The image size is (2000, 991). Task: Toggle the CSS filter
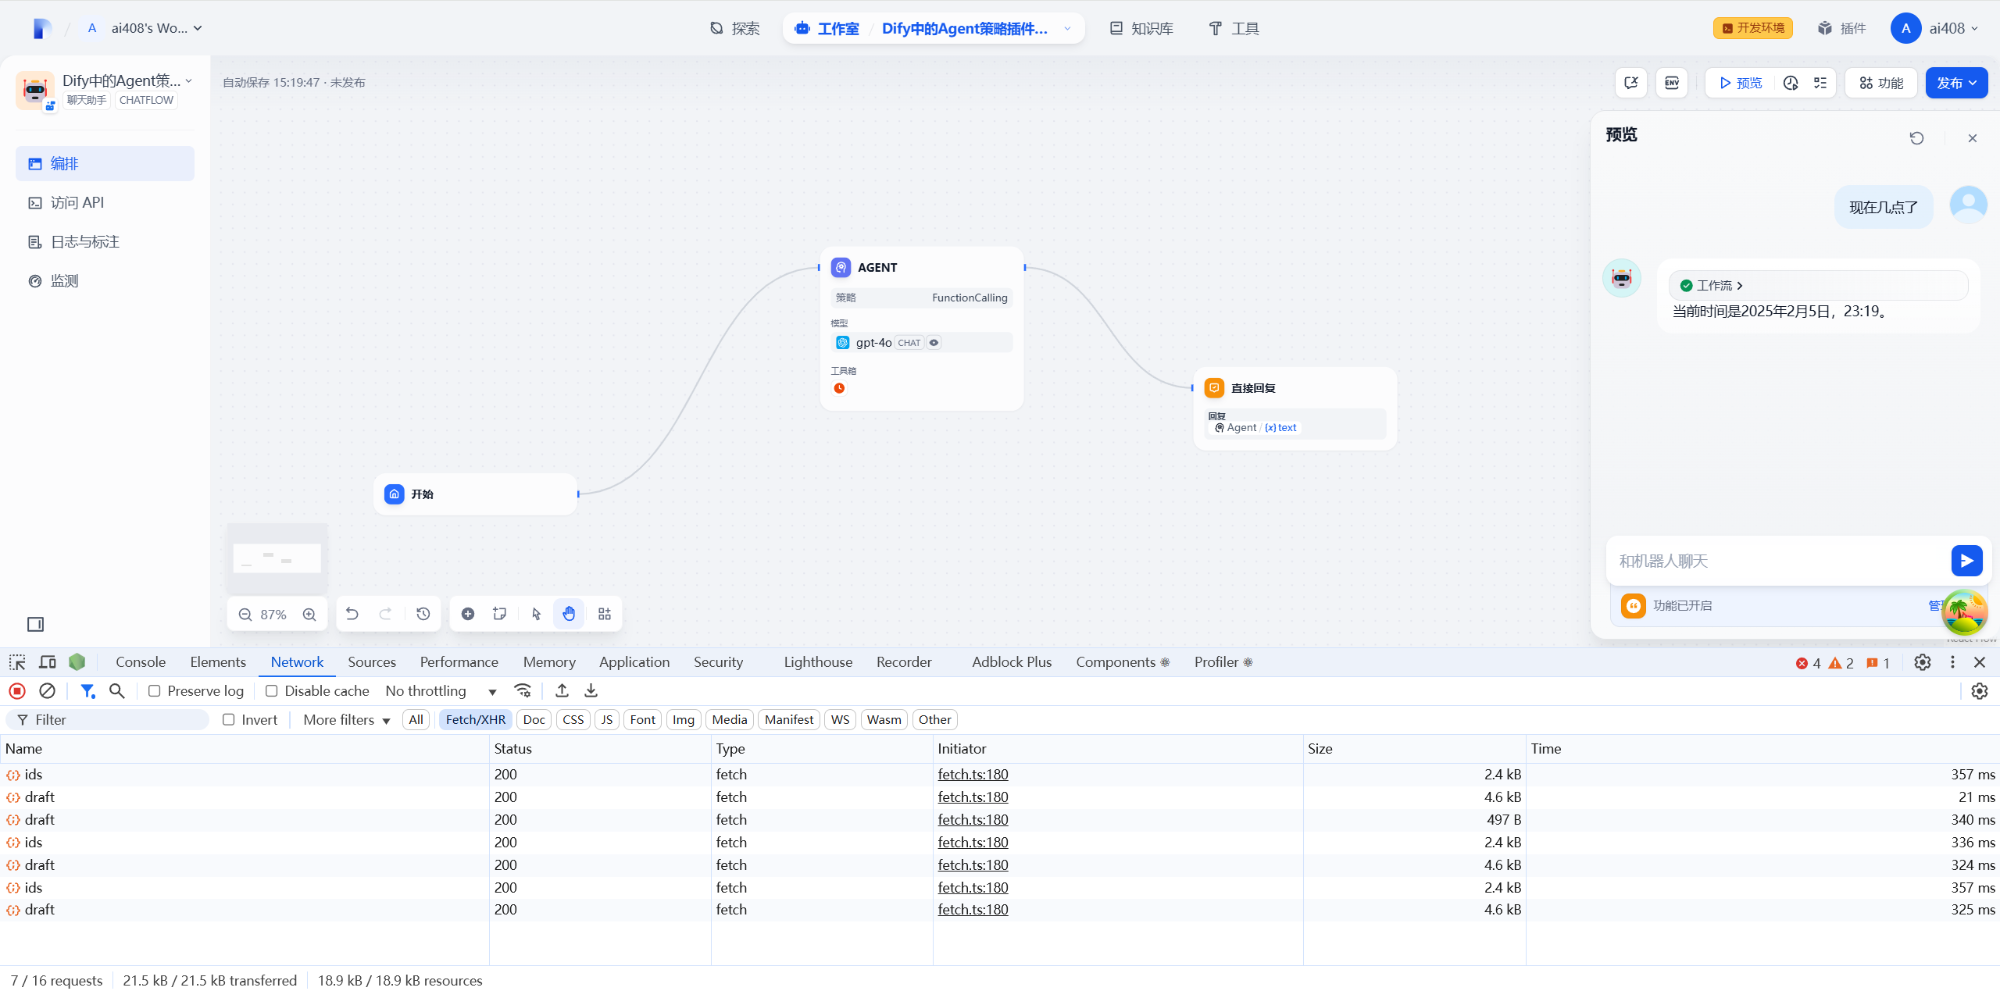573,720
